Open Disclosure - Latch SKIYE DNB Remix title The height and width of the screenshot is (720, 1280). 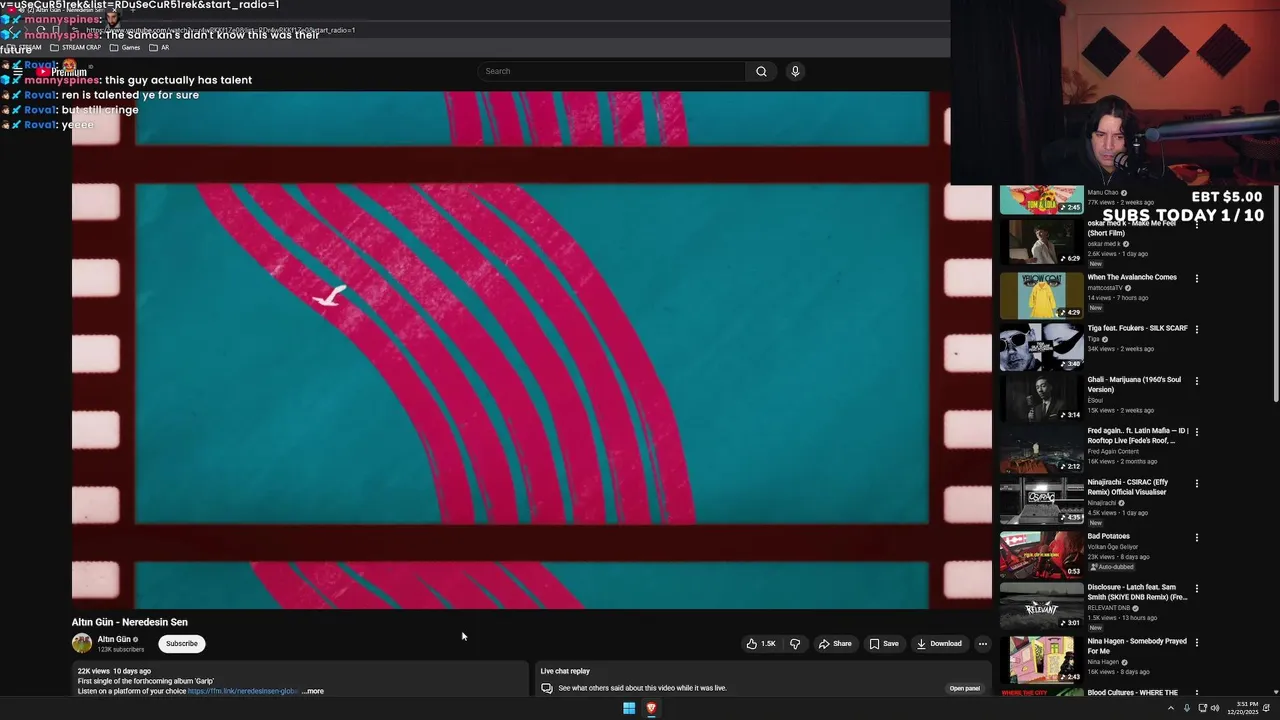pyautogui.click(x=1138, y=592)
